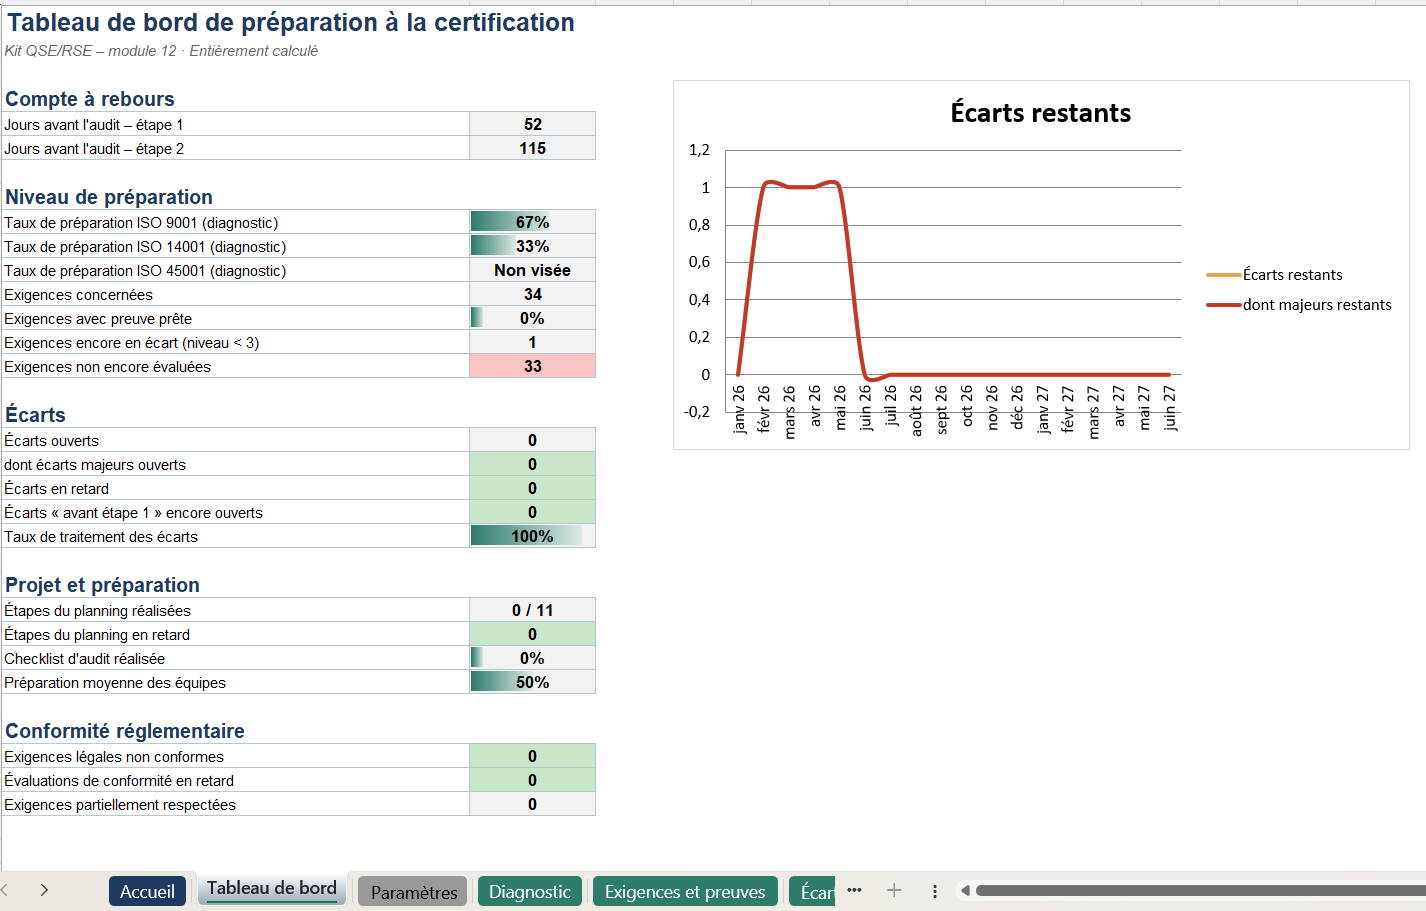Select the Kit QSE/RSE module 12 subtitle
This screenshot has height=911, width=1426.
click(x=161, y=51)
